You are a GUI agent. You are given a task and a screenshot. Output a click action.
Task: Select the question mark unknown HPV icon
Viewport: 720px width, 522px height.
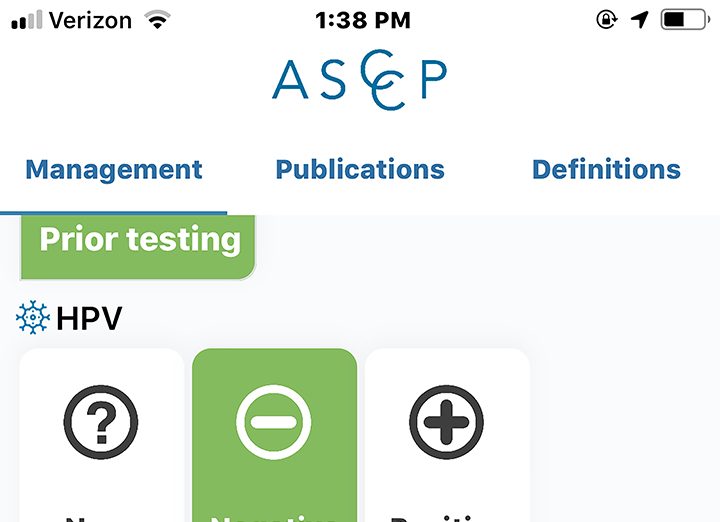[x=101, y=422]
